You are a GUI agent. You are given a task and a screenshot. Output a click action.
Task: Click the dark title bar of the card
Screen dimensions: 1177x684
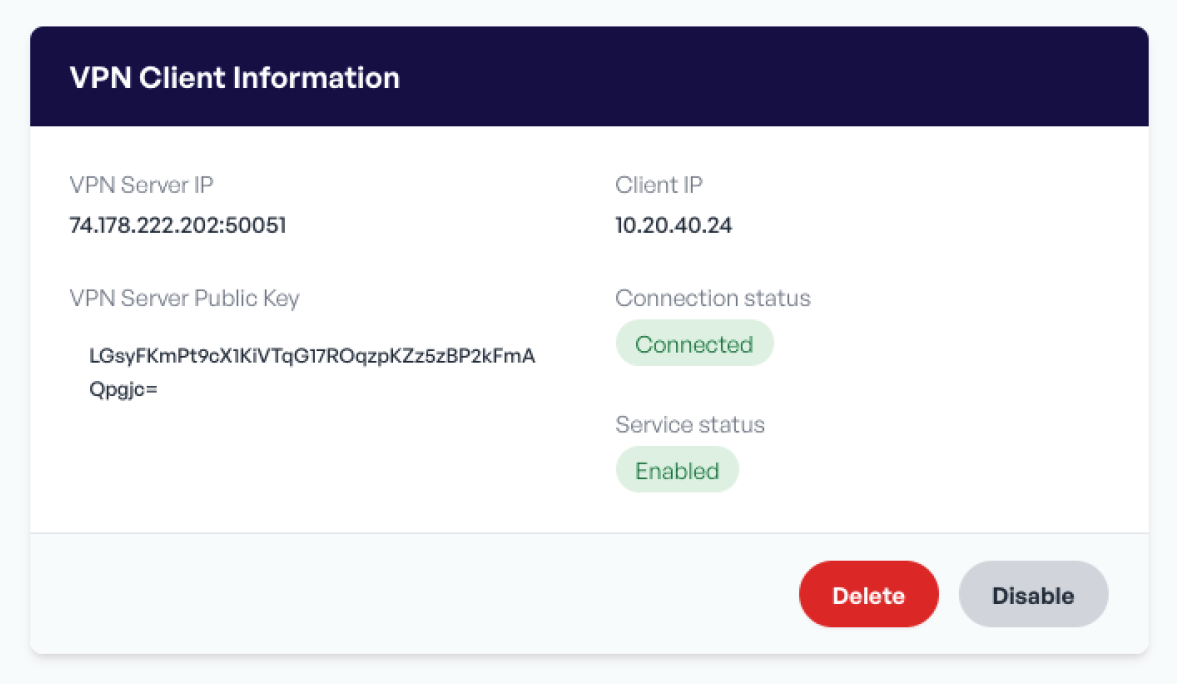point(588,77)
